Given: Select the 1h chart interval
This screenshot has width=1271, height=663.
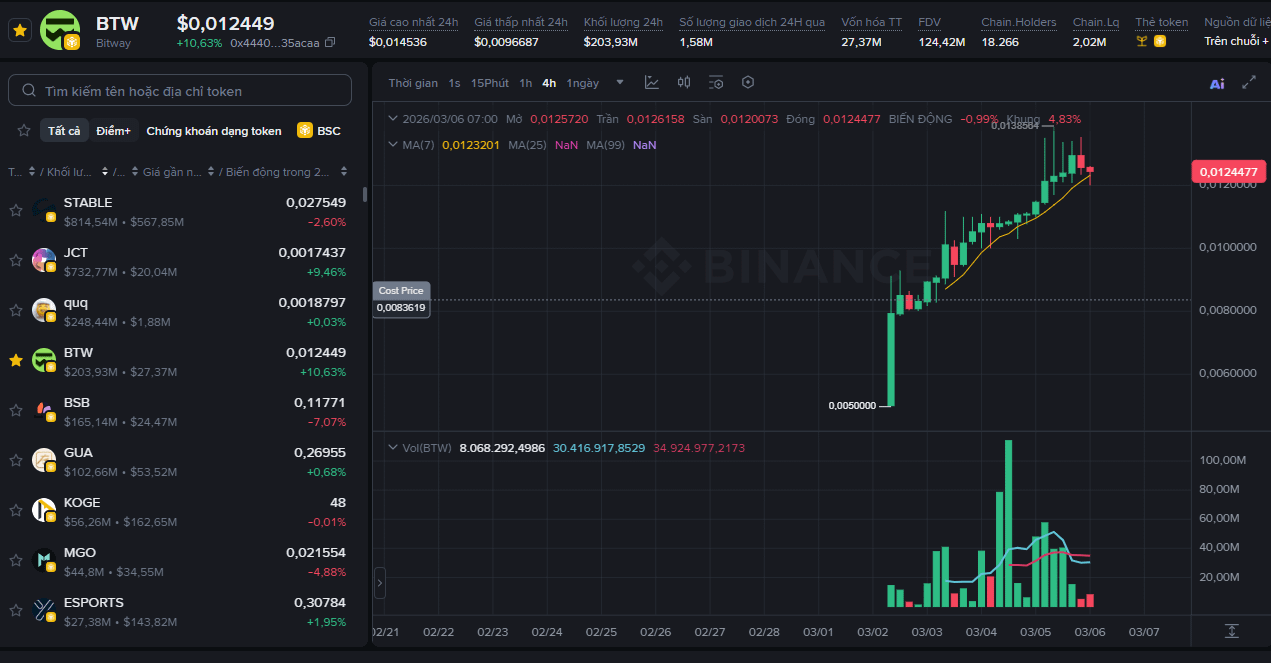Looking at the screenshot, I should 526,83.
